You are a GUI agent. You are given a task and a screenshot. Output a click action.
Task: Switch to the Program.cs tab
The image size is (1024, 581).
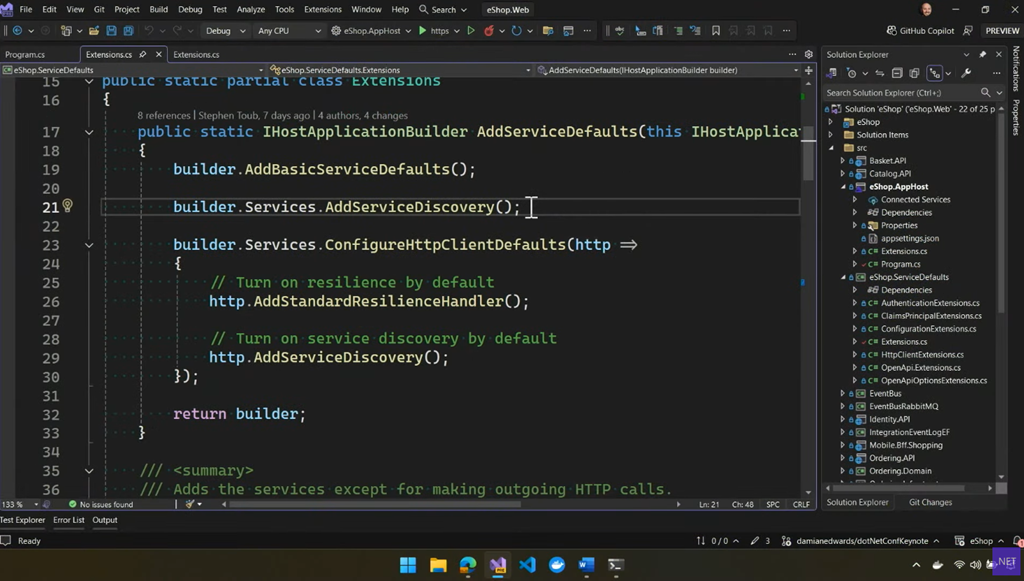[x=25, y=55]
